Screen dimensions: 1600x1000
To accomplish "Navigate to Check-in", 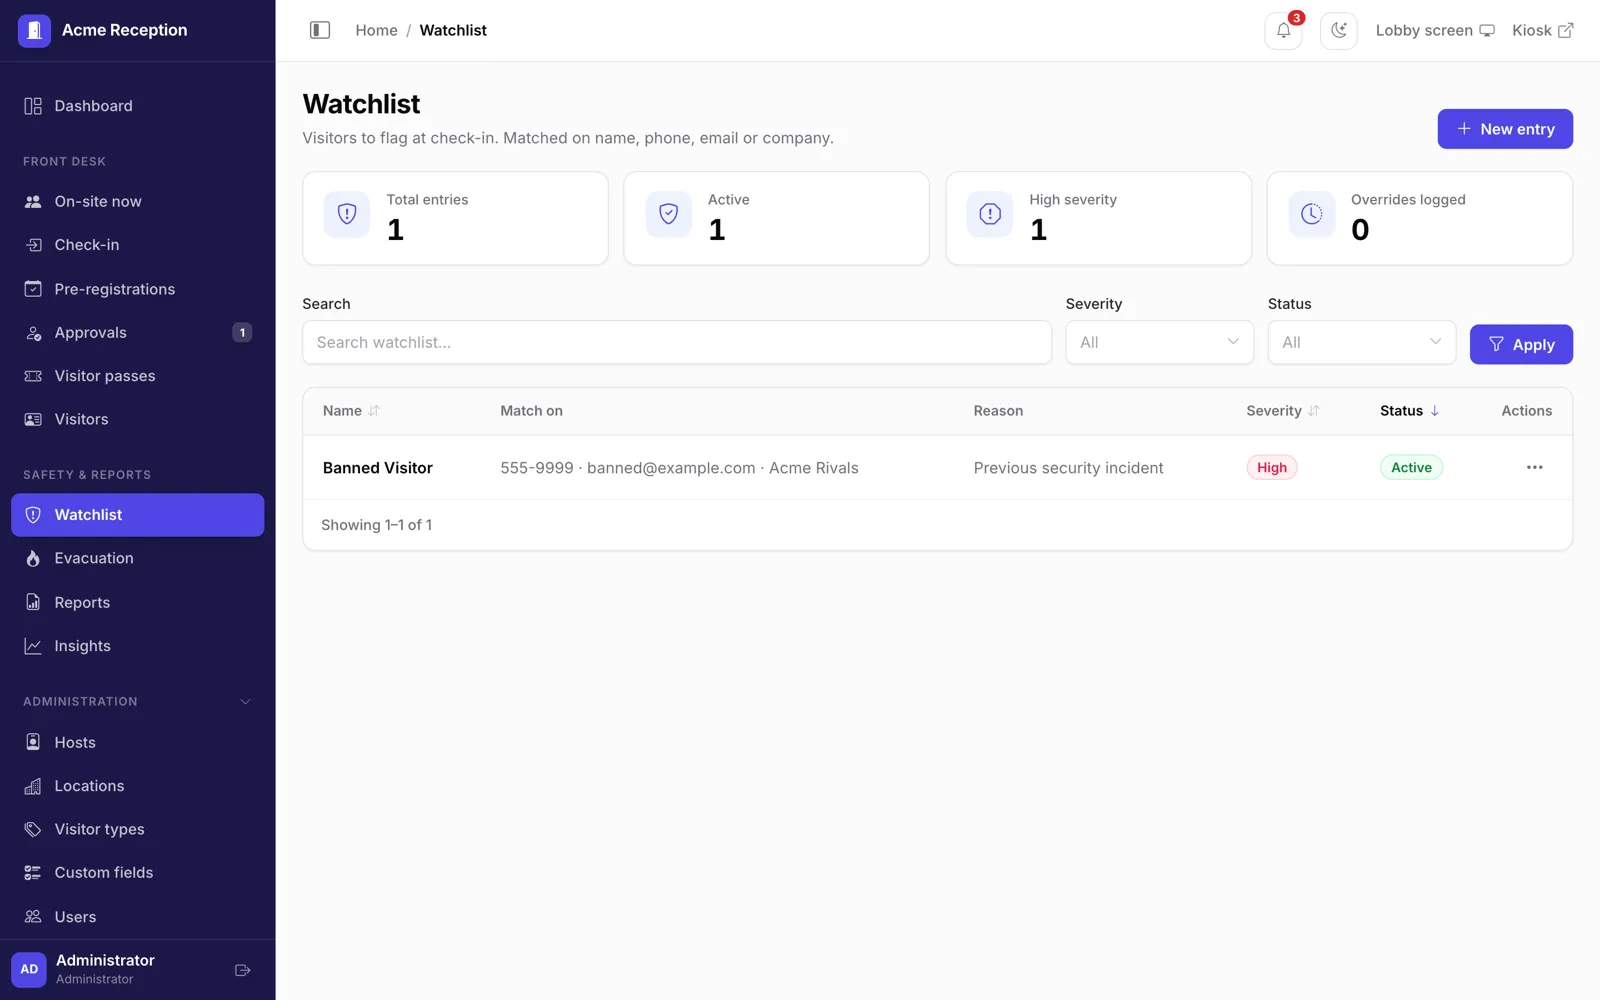I will click(137, 245).
